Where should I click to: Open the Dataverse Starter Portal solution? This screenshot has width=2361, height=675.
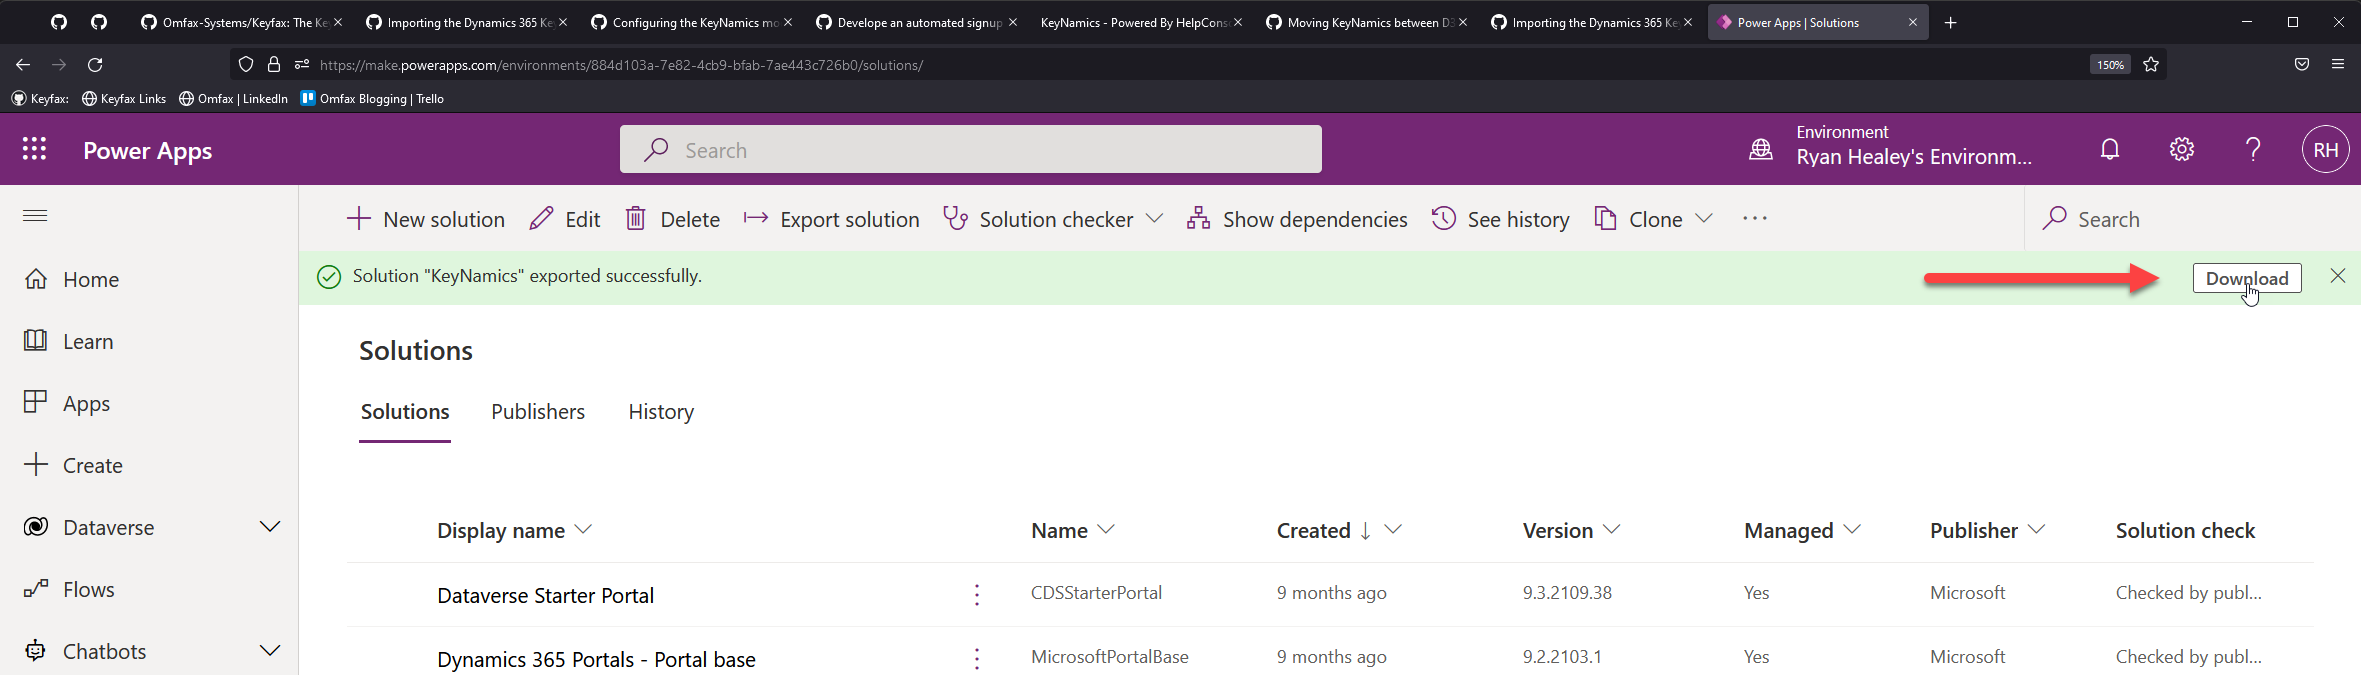click(545, 596)
